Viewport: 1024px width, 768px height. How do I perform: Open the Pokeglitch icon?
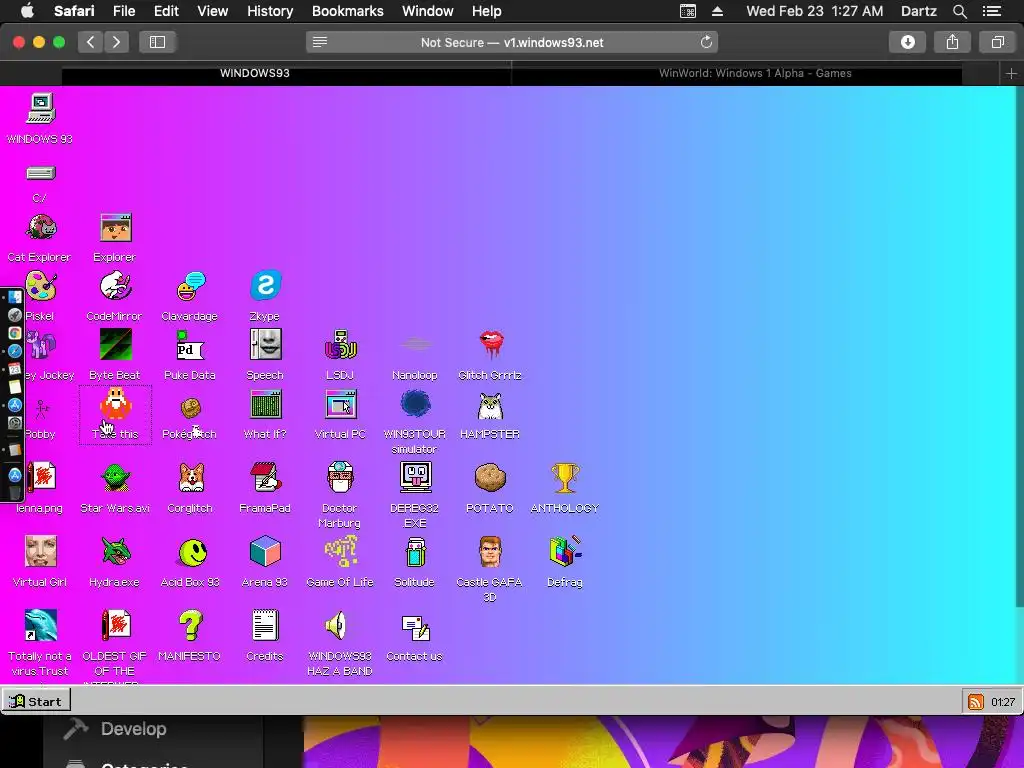(x=191, y=408)
